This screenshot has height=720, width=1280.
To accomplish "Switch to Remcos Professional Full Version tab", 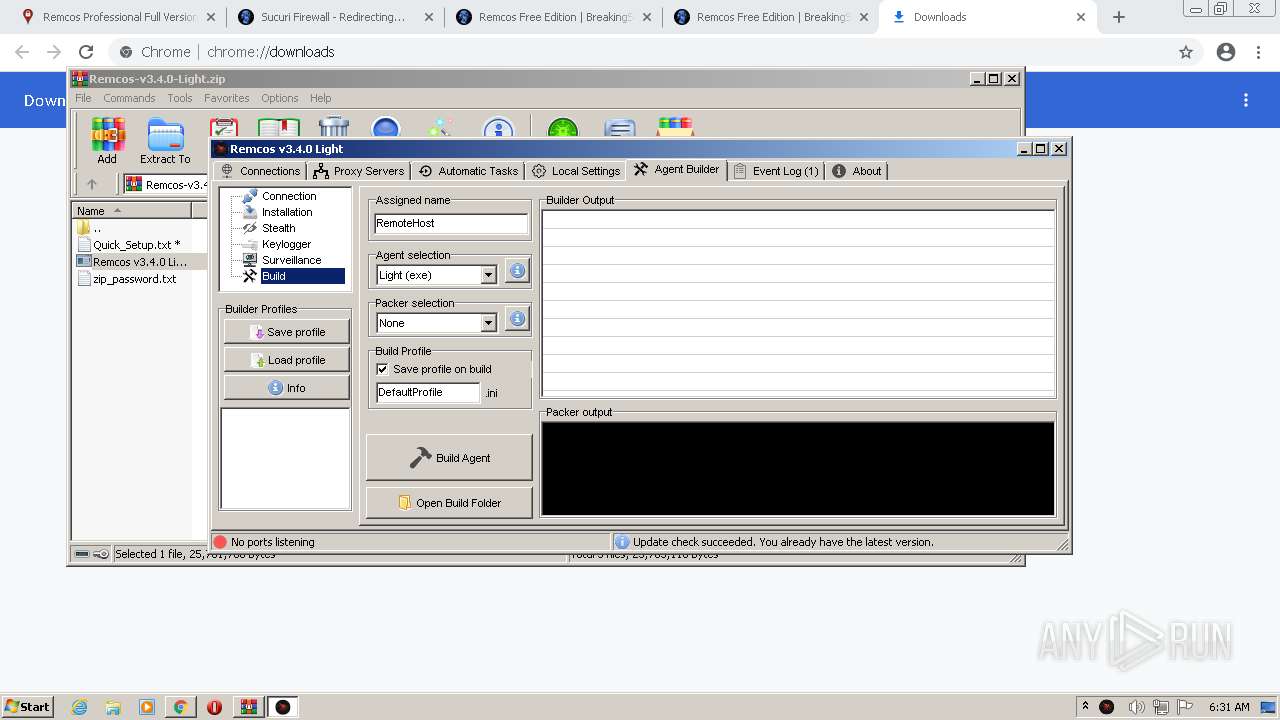I will point(118,17).
